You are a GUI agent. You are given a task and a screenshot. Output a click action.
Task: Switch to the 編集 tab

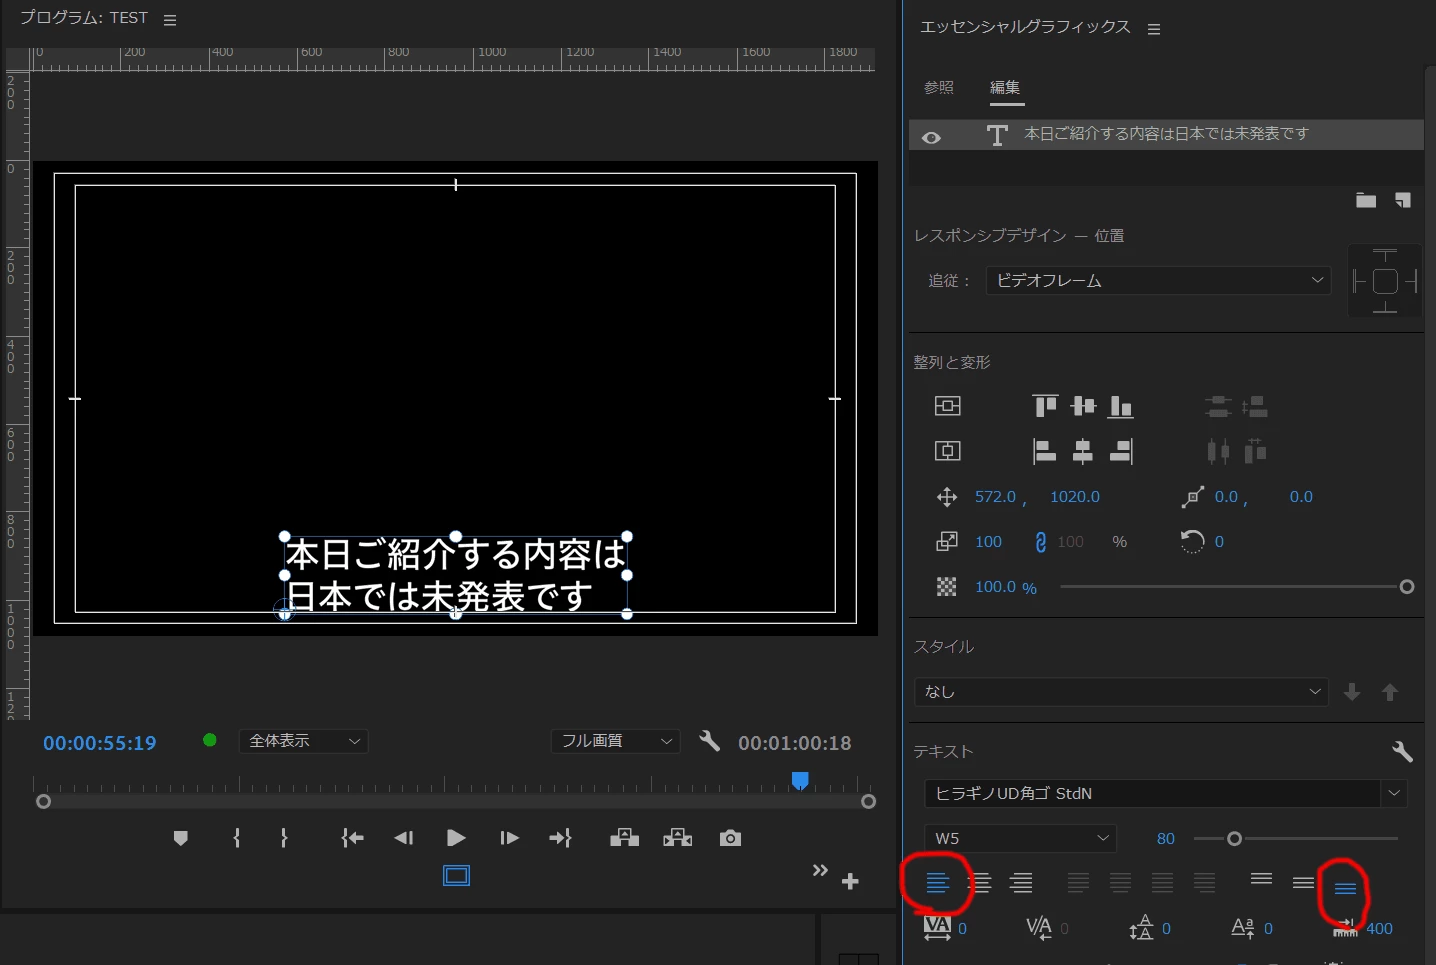coord(1005,88)
